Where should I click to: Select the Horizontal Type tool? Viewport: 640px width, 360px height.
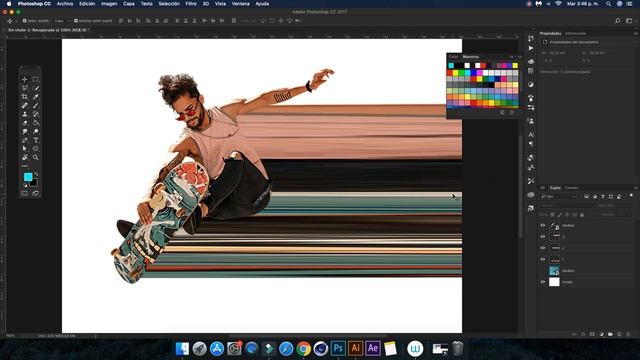click(36, 140)
